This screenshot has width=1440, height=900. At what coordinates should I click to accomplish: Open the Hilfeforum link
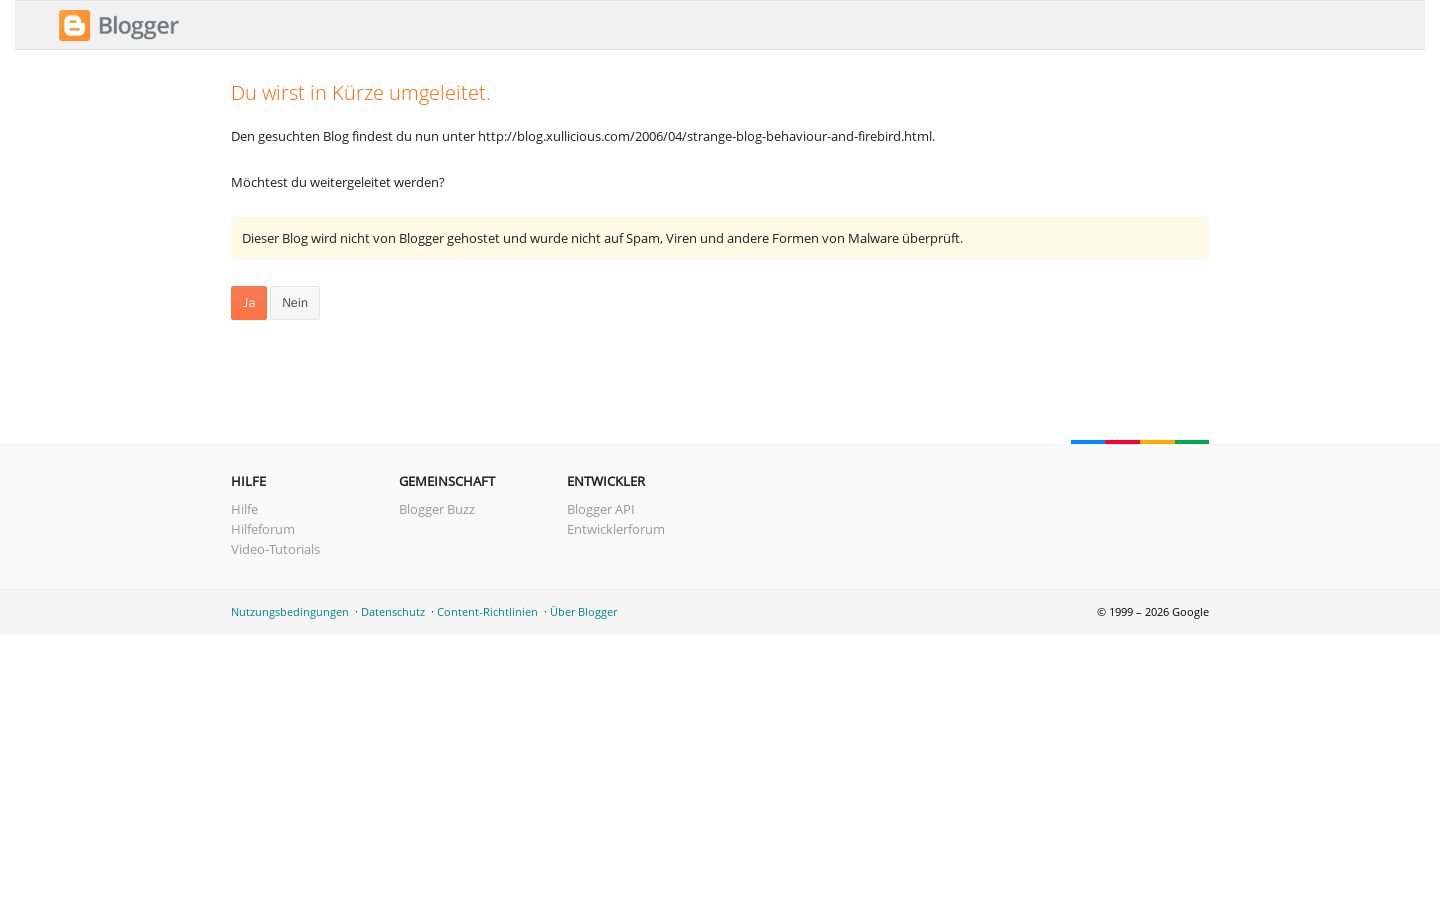coord(263,529)
